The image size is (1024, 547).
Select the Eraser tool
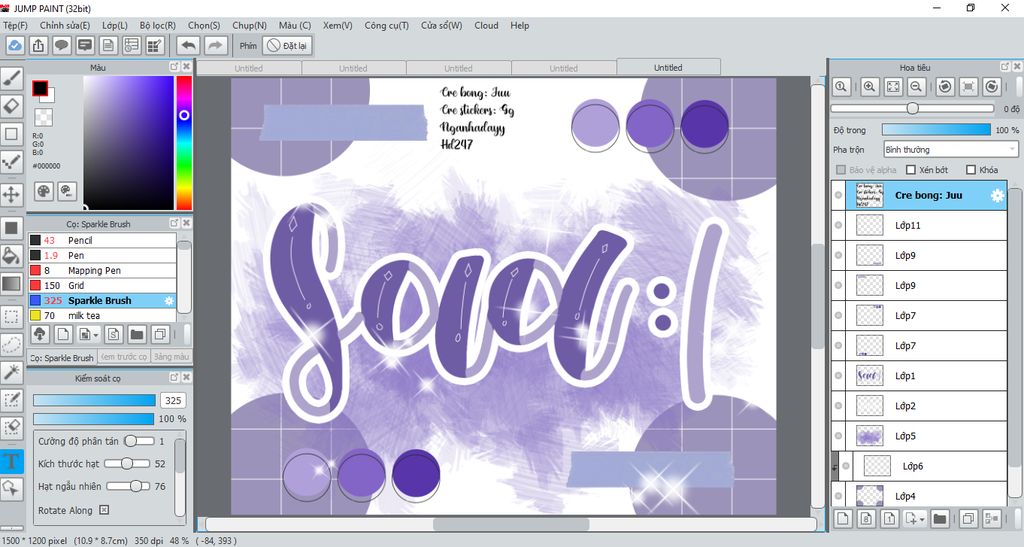tap(12, 106)
